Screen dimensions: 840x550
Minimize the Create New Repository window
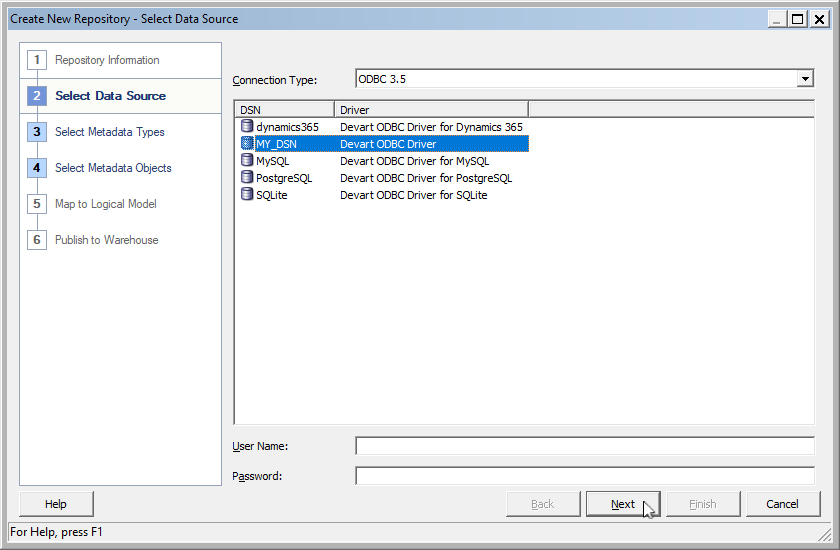(777, 19)
